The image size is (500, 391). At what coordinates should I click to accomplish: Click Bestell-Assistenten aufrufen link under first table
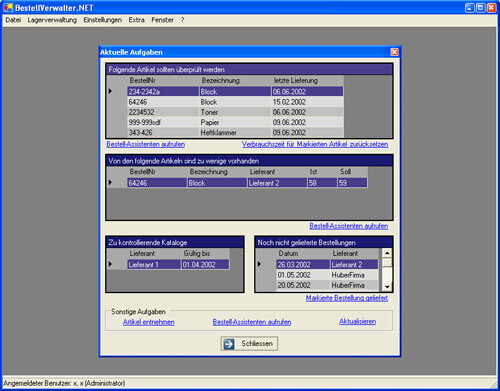coord(145,144)
